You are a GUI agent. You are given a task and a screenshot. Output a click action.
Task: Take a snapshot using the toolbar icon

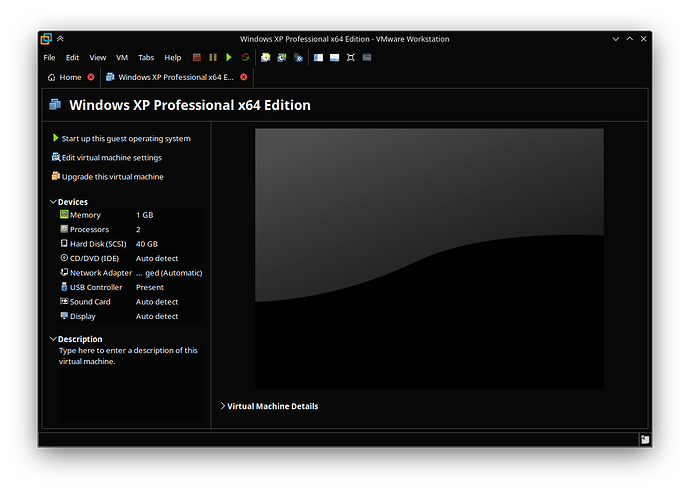pos(265,57)
